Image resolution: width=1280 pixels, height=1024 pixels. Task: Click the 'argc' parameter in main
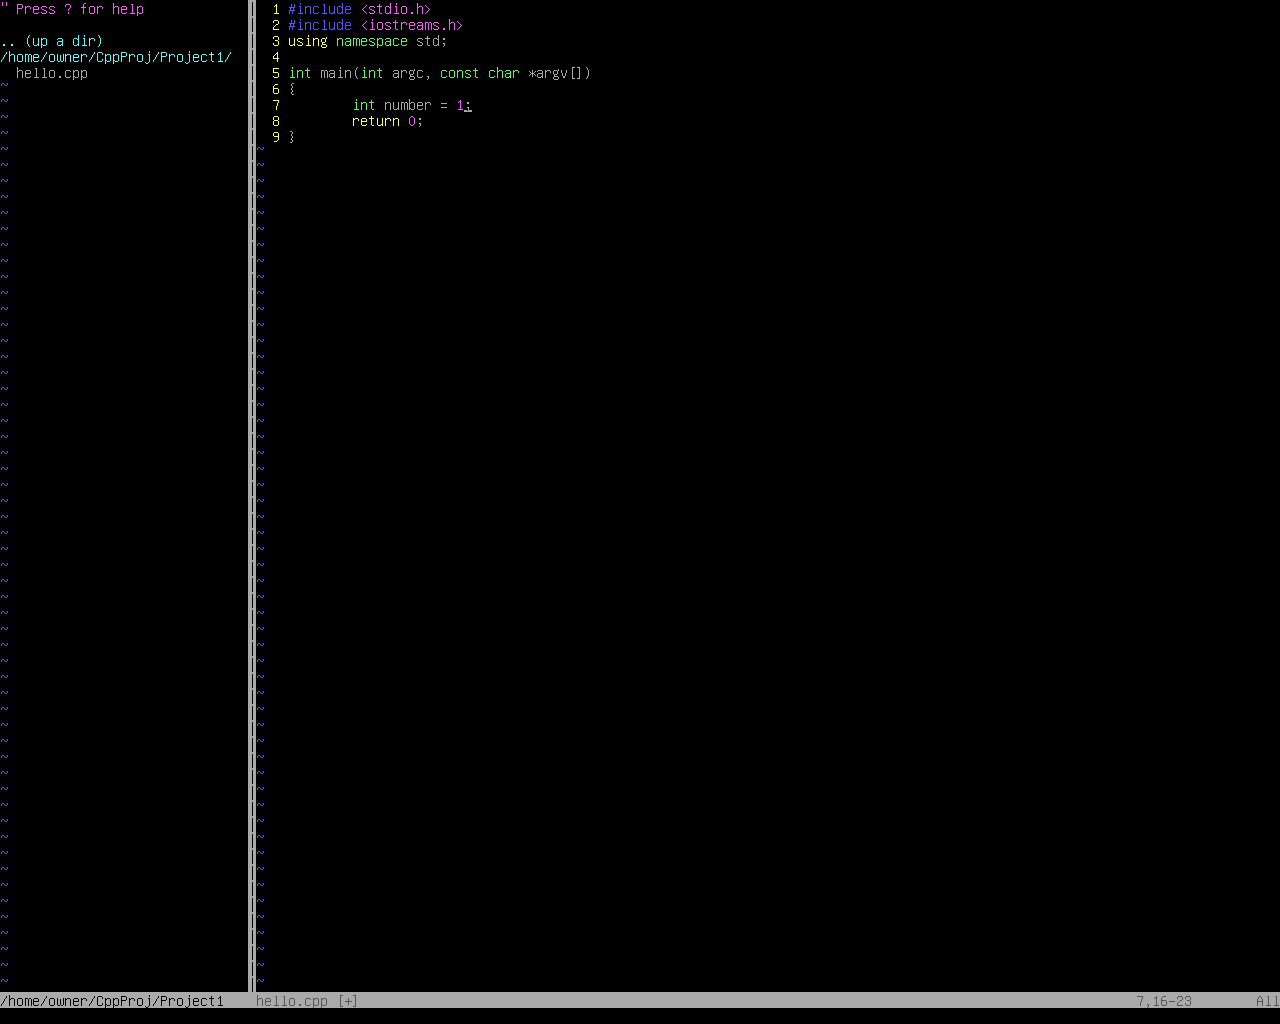(408, 73)
